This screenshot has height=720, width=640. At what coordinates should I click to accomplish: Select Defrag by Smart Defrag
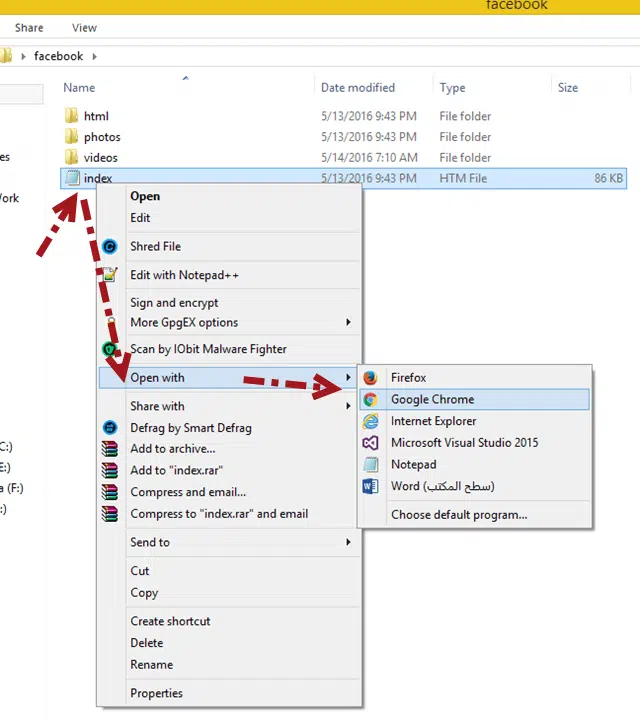click(x=191, y=428)
